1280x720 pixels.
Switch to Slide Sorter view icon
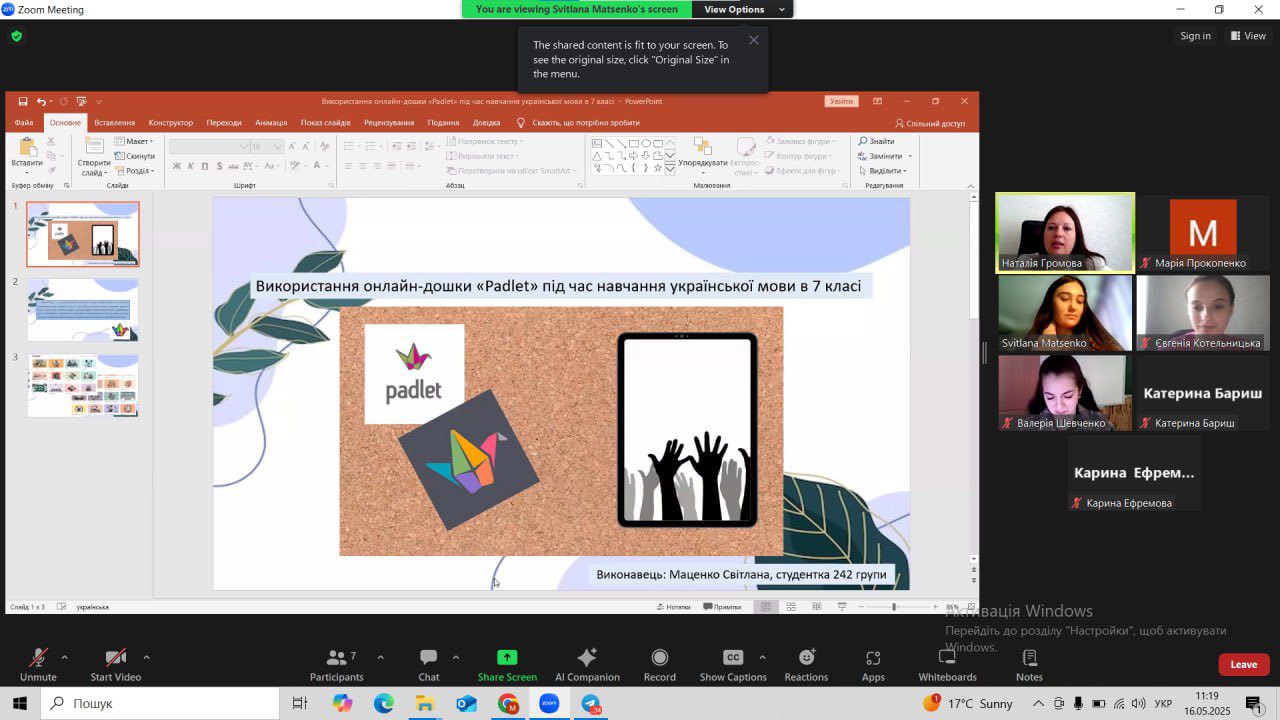tap(791, 607)
